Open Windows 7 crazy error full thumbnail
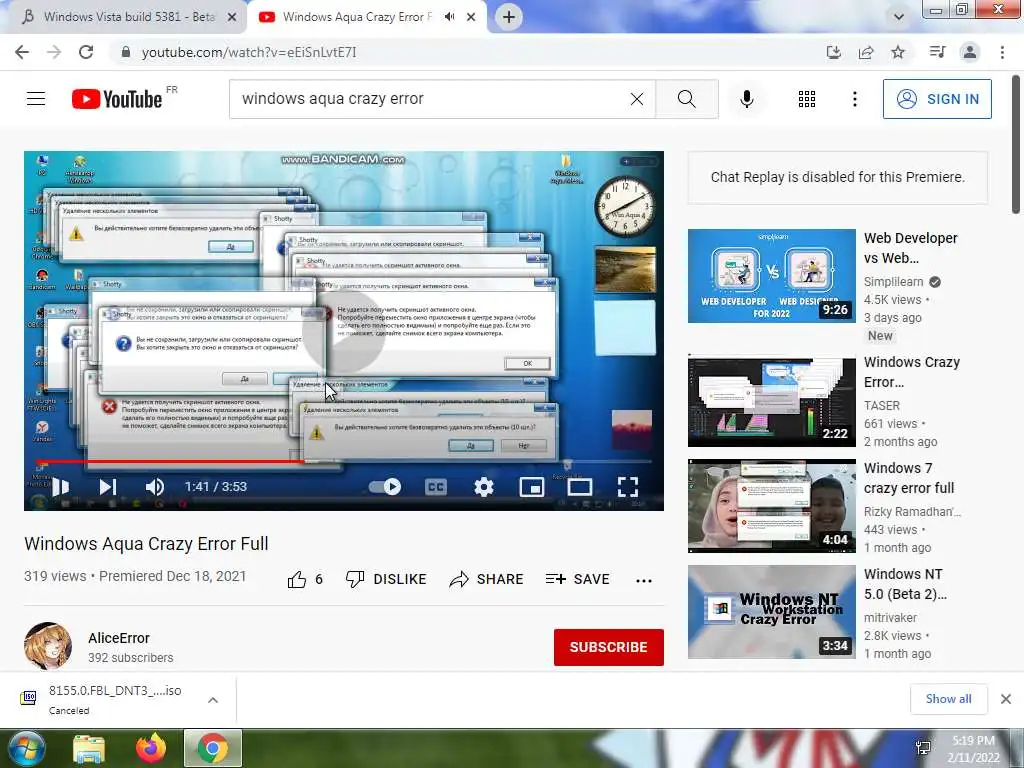 (x=771, y=505)
